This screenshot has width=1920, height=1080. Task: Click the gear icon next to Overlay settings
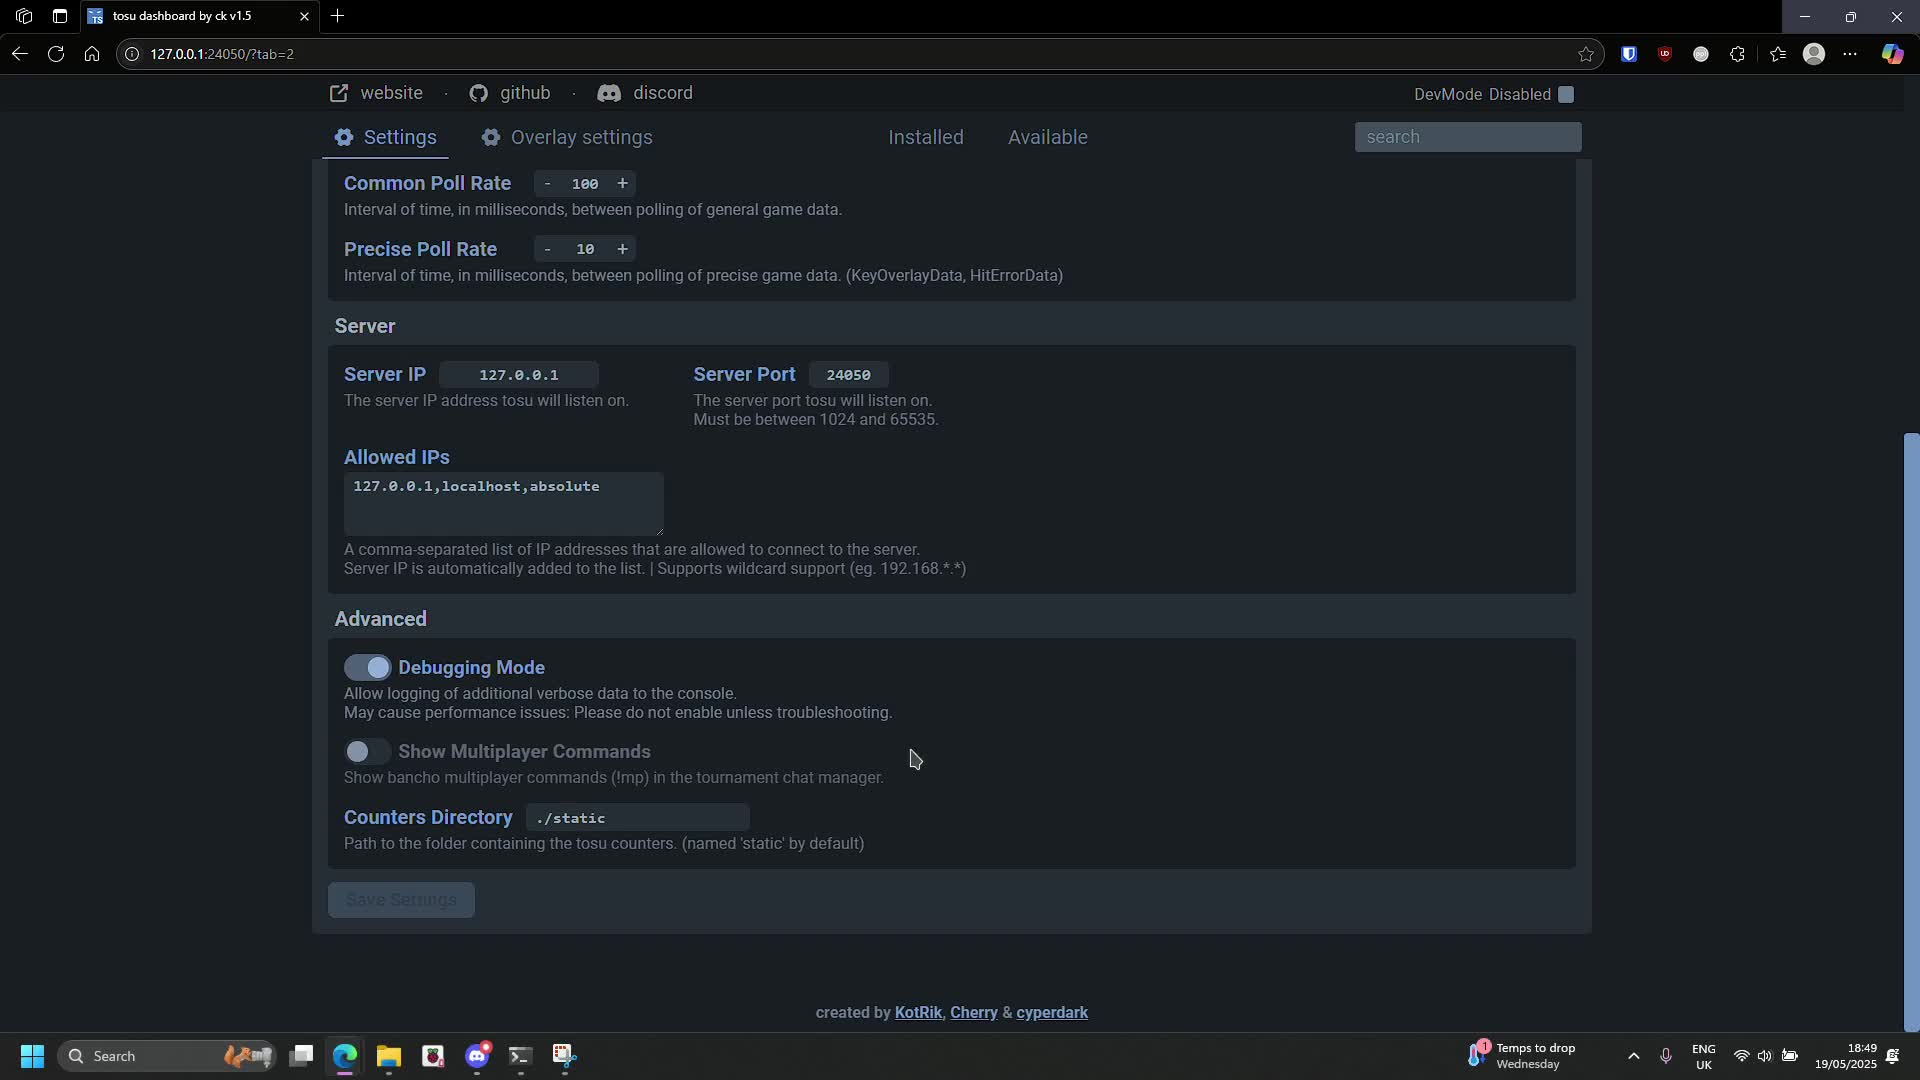(491, 137)
